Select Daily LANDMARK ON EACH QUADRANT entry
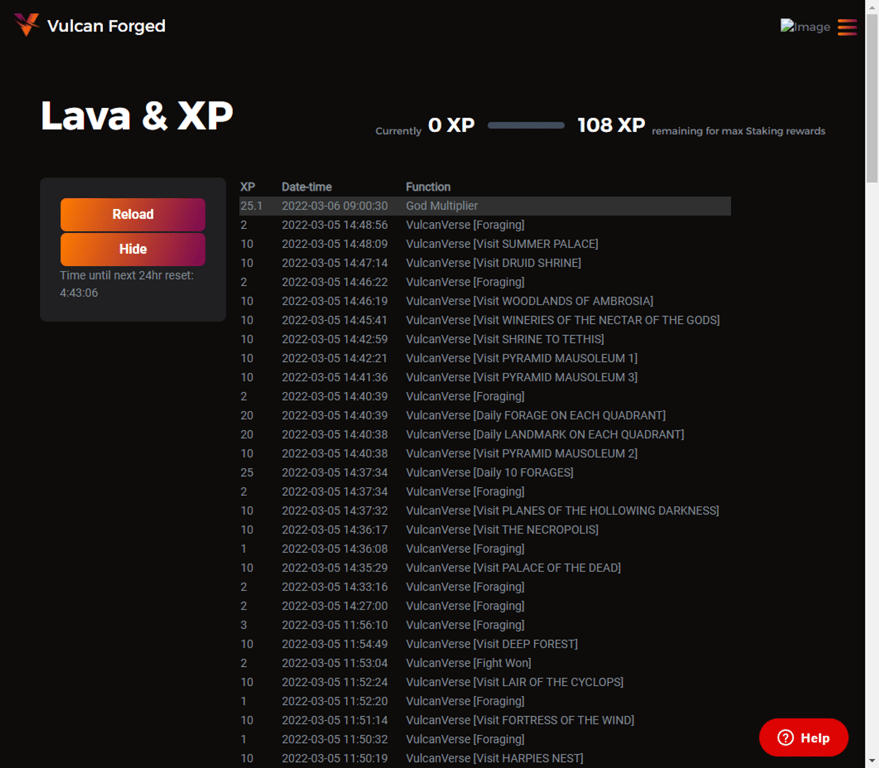 pyautogui.click(x=545, y=434)
